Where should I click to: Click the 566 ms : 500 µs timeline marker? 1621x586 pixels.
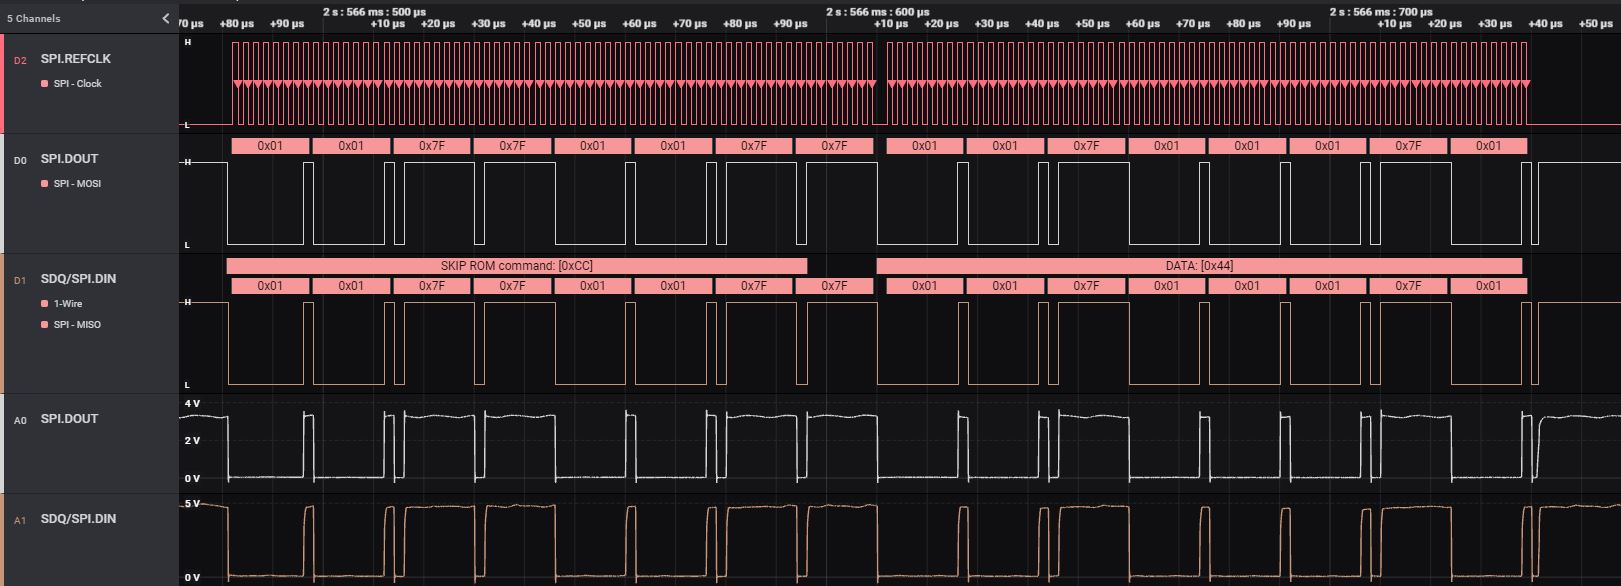tap(374, 12)
